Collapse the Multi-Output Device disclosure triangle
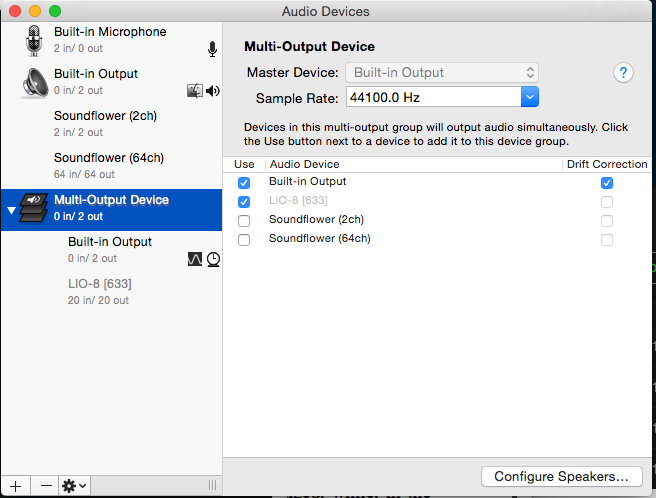 pos(11,210)
